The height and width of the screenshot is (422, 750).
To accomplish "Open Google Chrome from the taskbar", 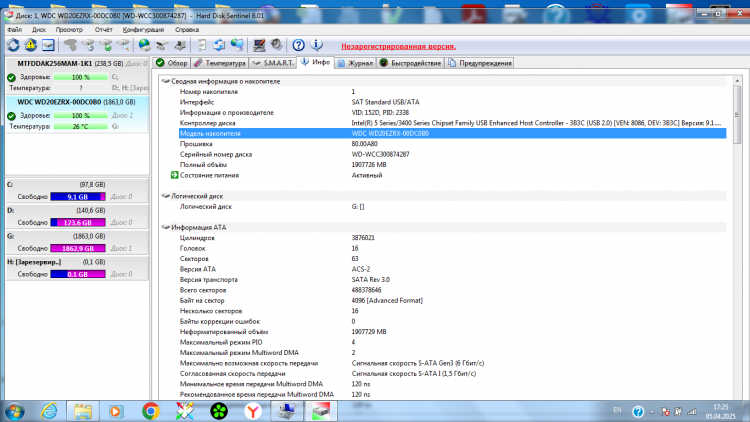I will pyautogui.click(x=151, y=411).
